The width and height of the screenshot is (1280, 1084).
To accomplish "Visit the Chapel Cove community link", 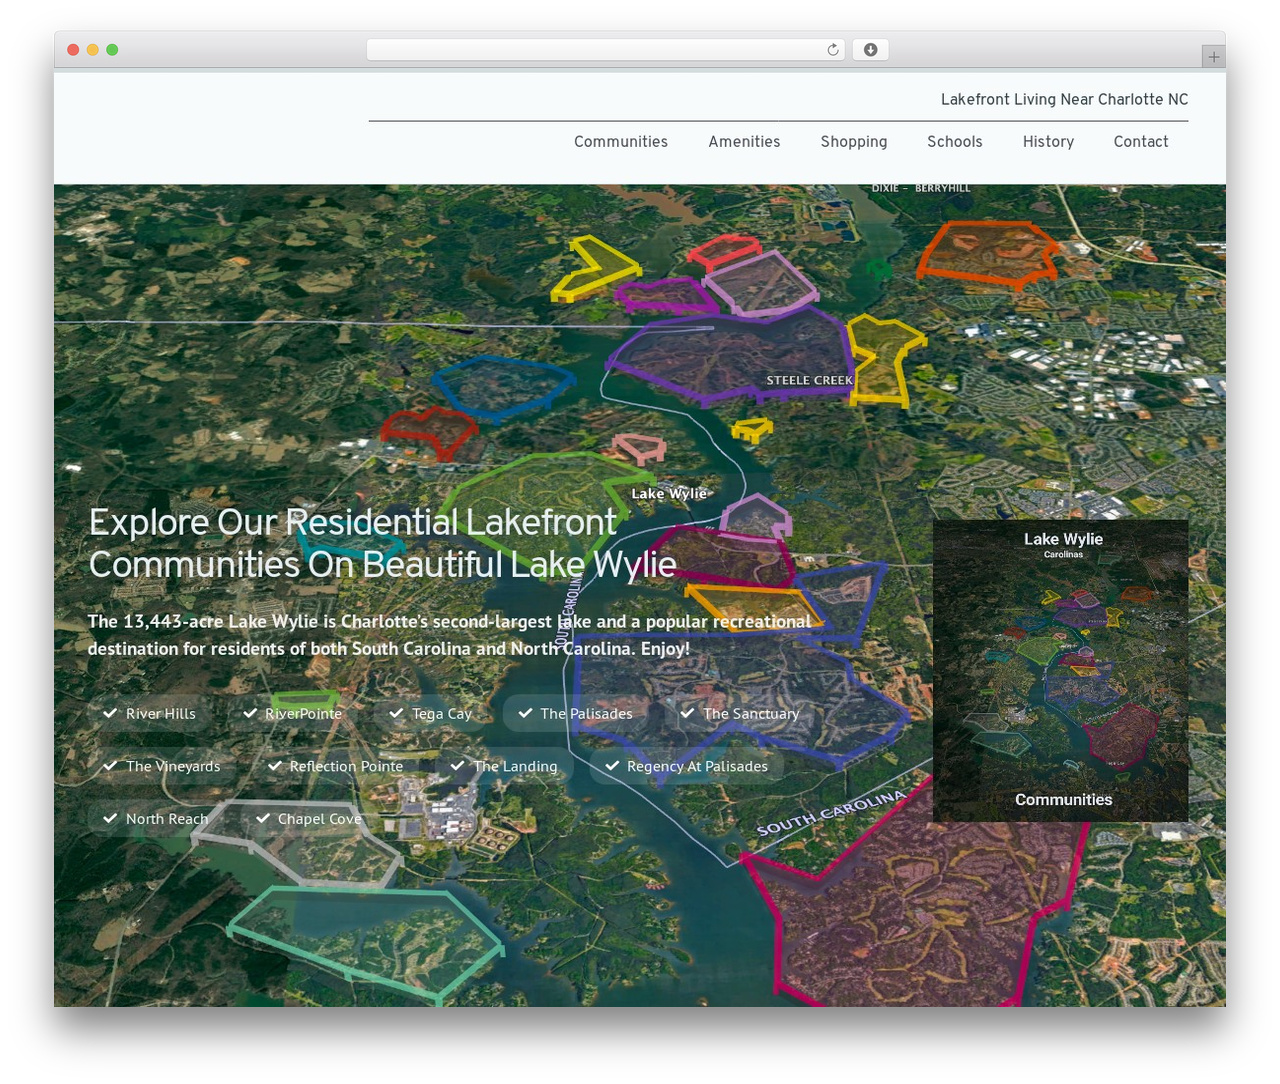I will pos(309,819).
